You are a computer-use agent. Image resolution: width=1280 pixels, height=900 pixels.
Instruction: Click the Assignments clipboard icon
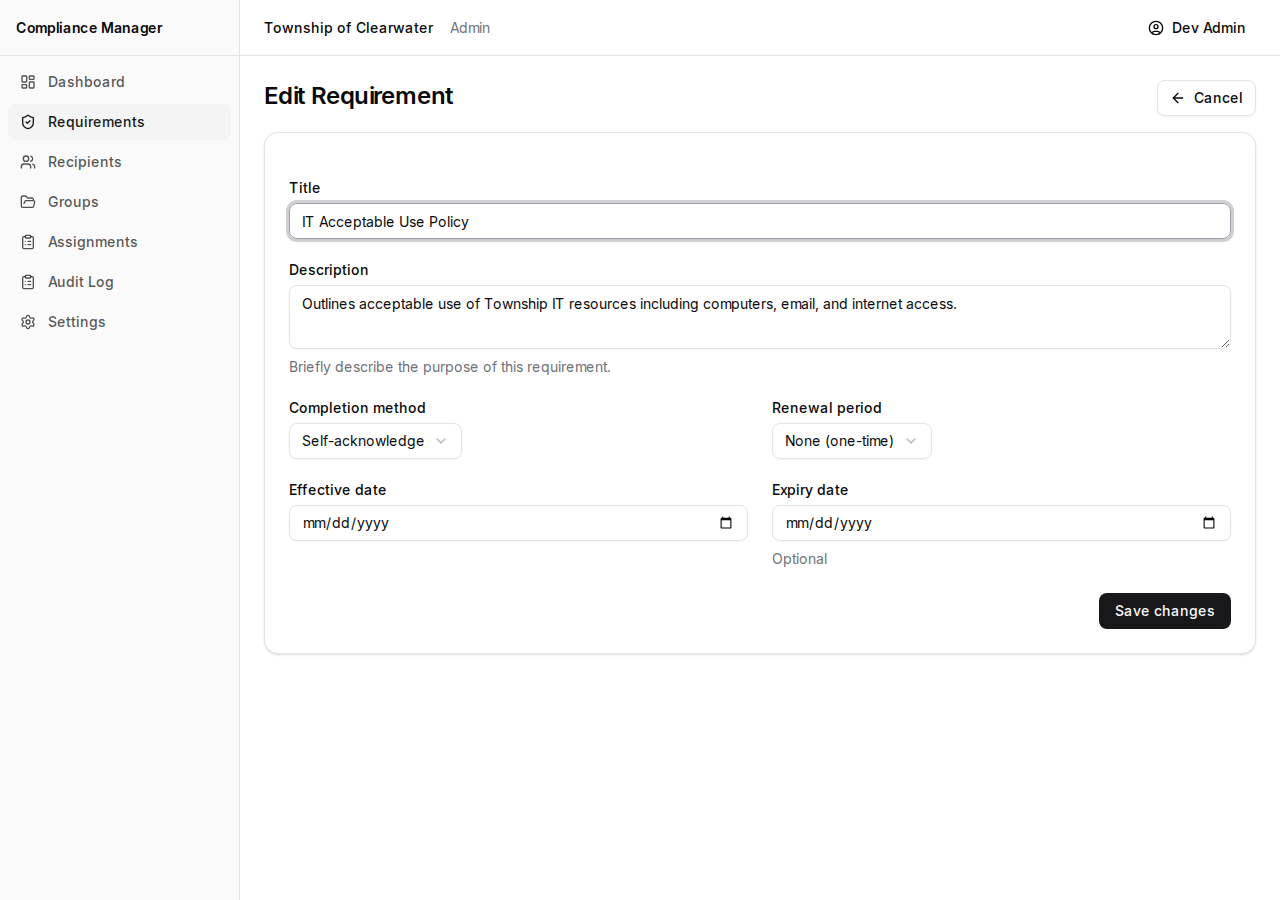coord(28,242)
